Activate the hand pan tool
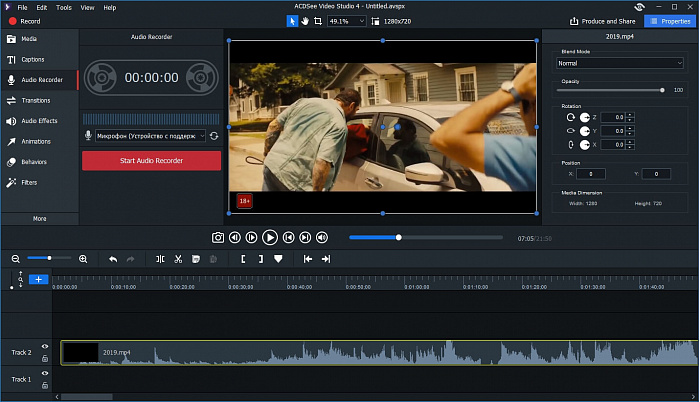The image size is (700, 402). (305, 21)
